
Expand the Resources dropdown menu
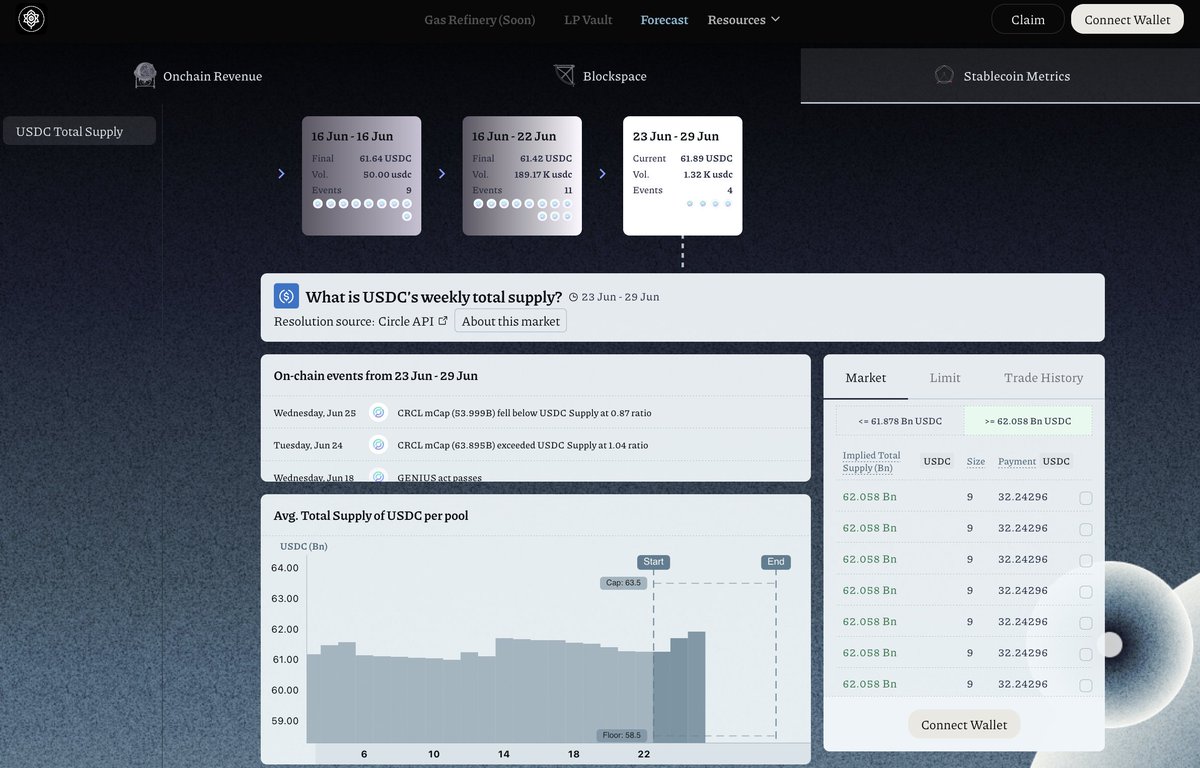pyautogui.click(x=743, y=20)
